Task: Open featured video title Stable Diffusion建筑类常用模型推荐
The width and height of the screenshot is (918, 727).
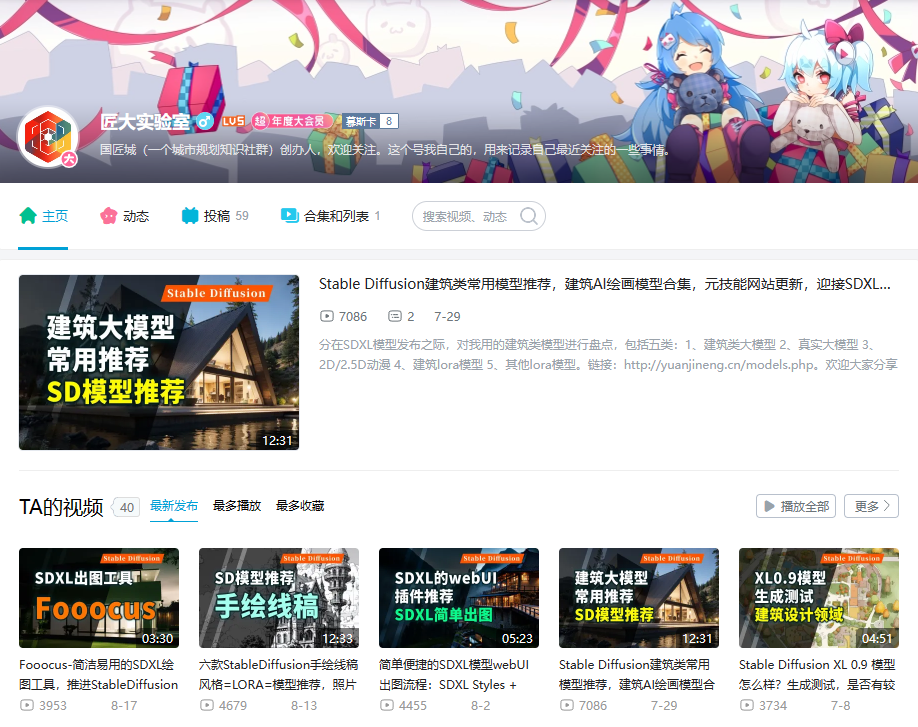Action: (x=604, y=284)
